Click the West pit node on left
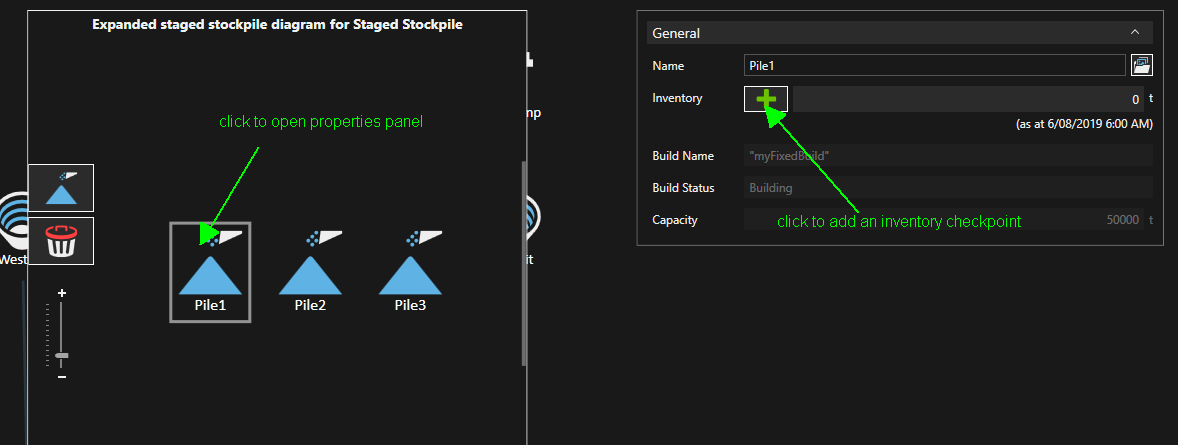This screenshot has height=445, width=1178. [14, 225]
